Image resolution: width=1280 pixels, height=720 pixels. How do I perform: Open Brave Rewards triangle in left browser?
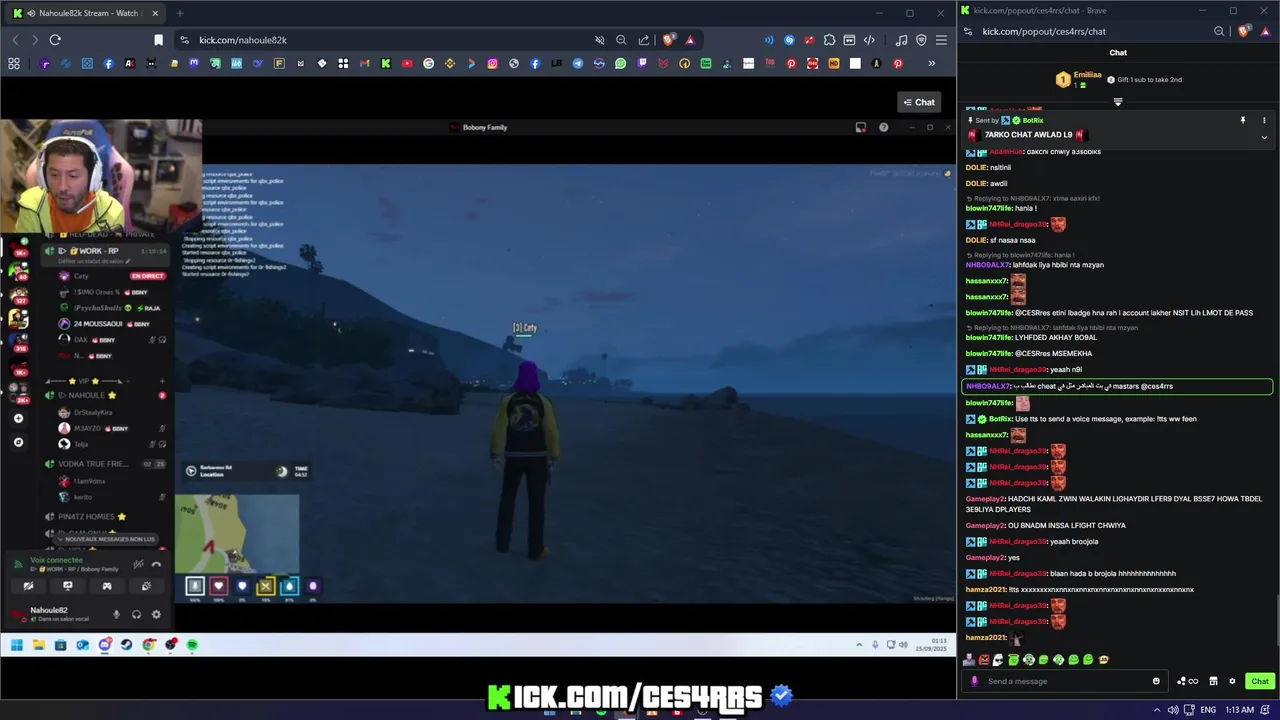[690, 40]
